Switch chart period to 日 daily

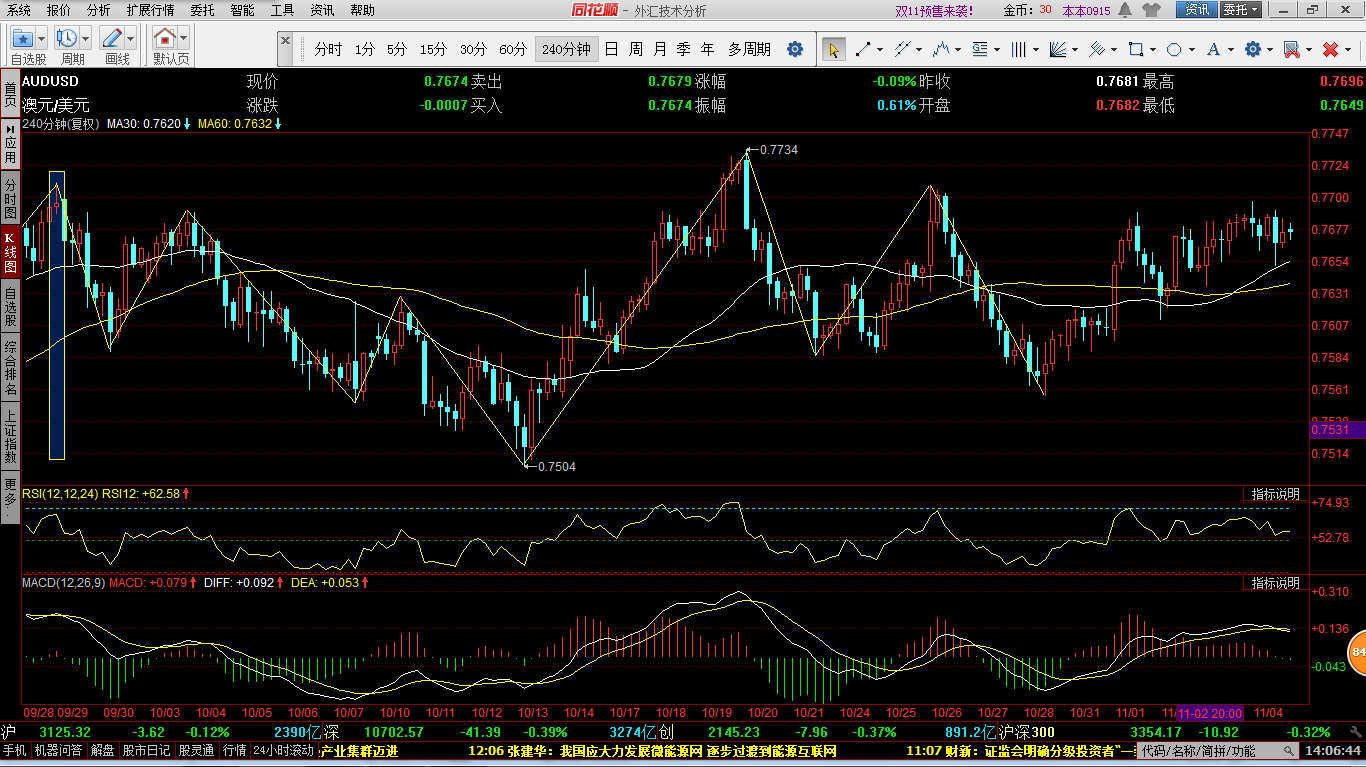coord(611,49)
